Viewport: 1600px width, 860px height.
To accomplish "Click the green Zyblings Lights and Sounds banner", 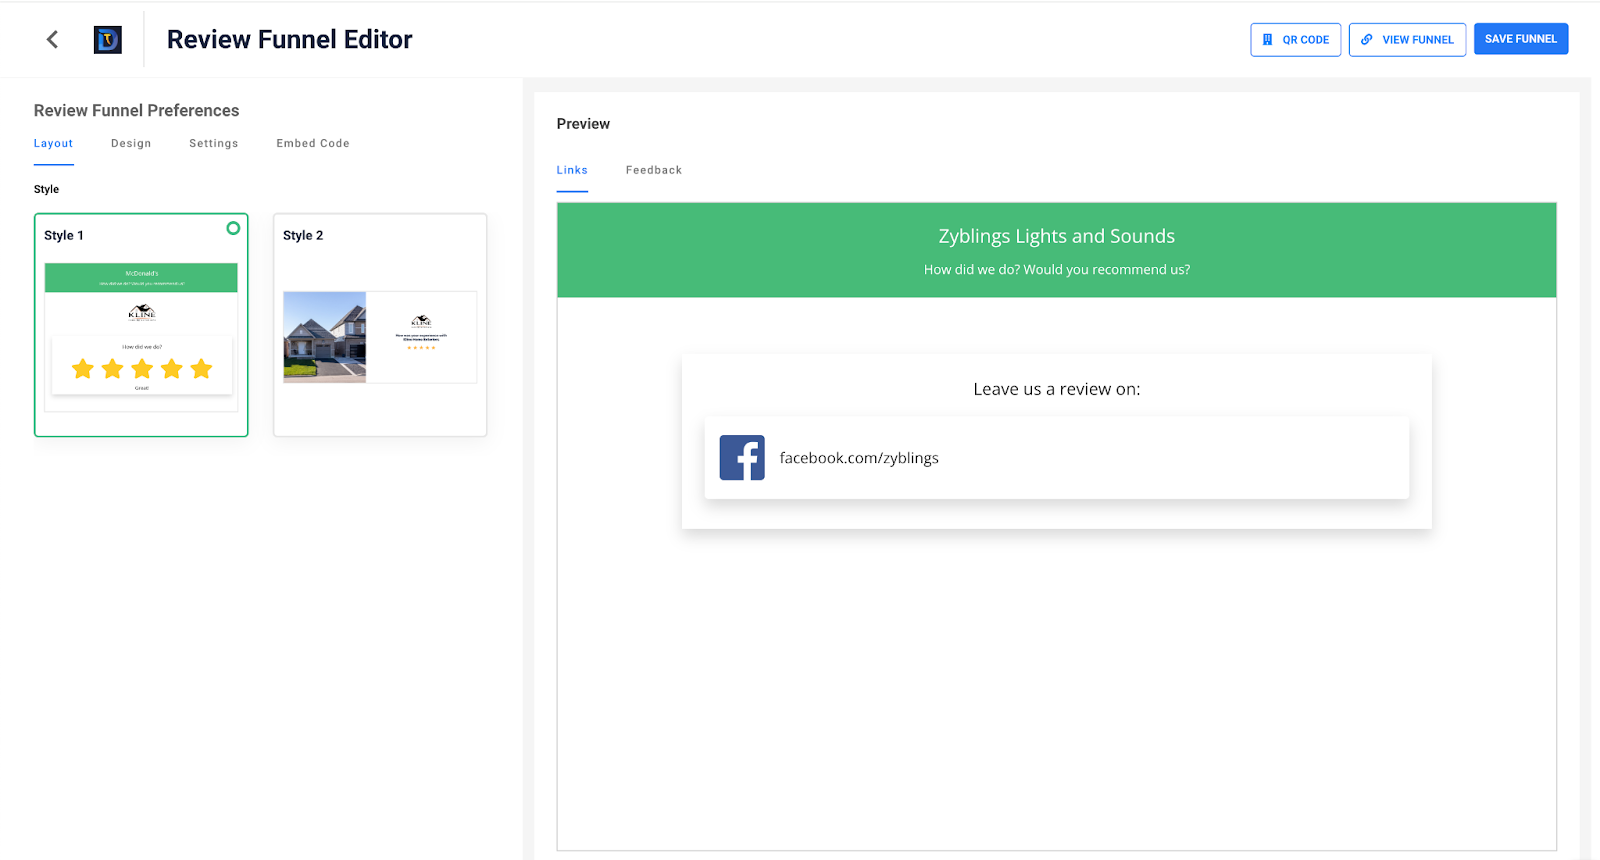I will click(1057, 250).
